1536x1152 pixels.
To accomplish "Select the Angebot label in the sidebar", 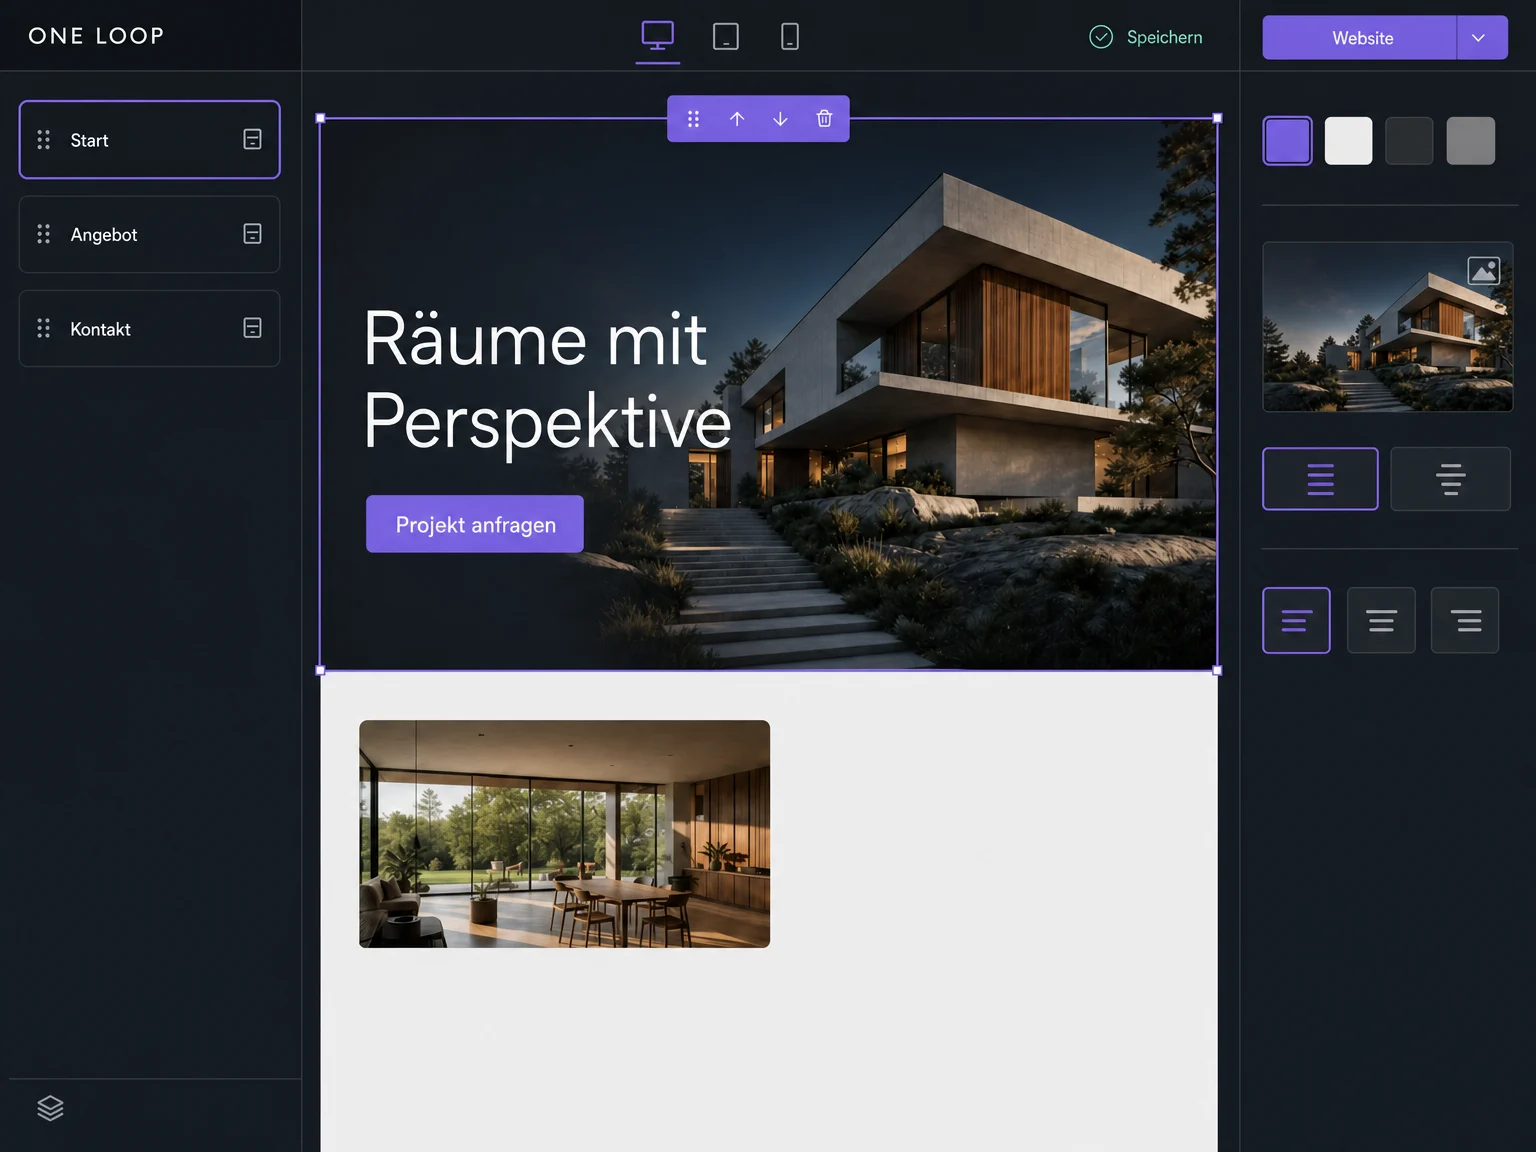I will (104, 235).
